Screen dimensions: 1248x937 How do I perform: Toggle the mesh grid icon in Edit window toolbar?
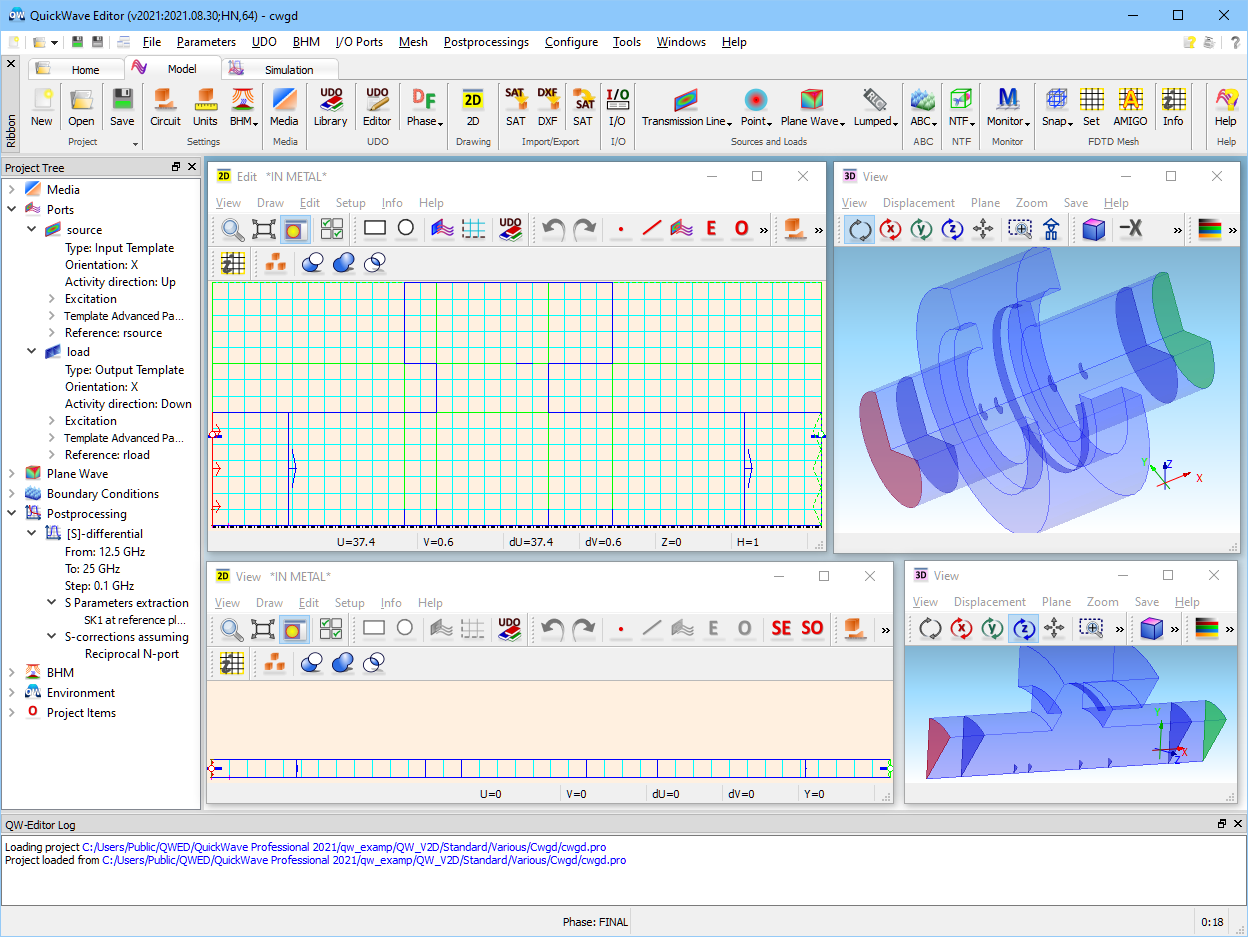tap(473, 229)
